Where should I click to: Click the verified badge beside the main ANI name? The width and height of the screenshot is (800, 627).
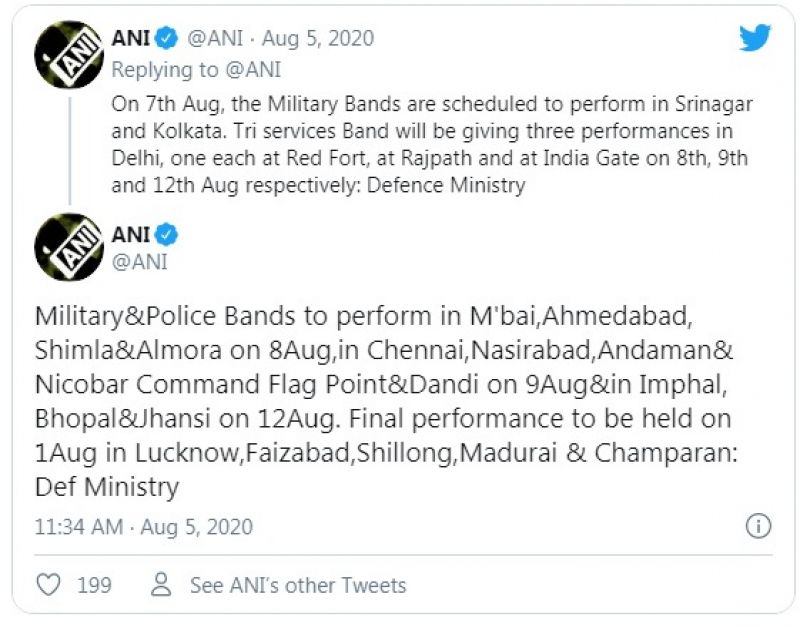click(167, 236)
